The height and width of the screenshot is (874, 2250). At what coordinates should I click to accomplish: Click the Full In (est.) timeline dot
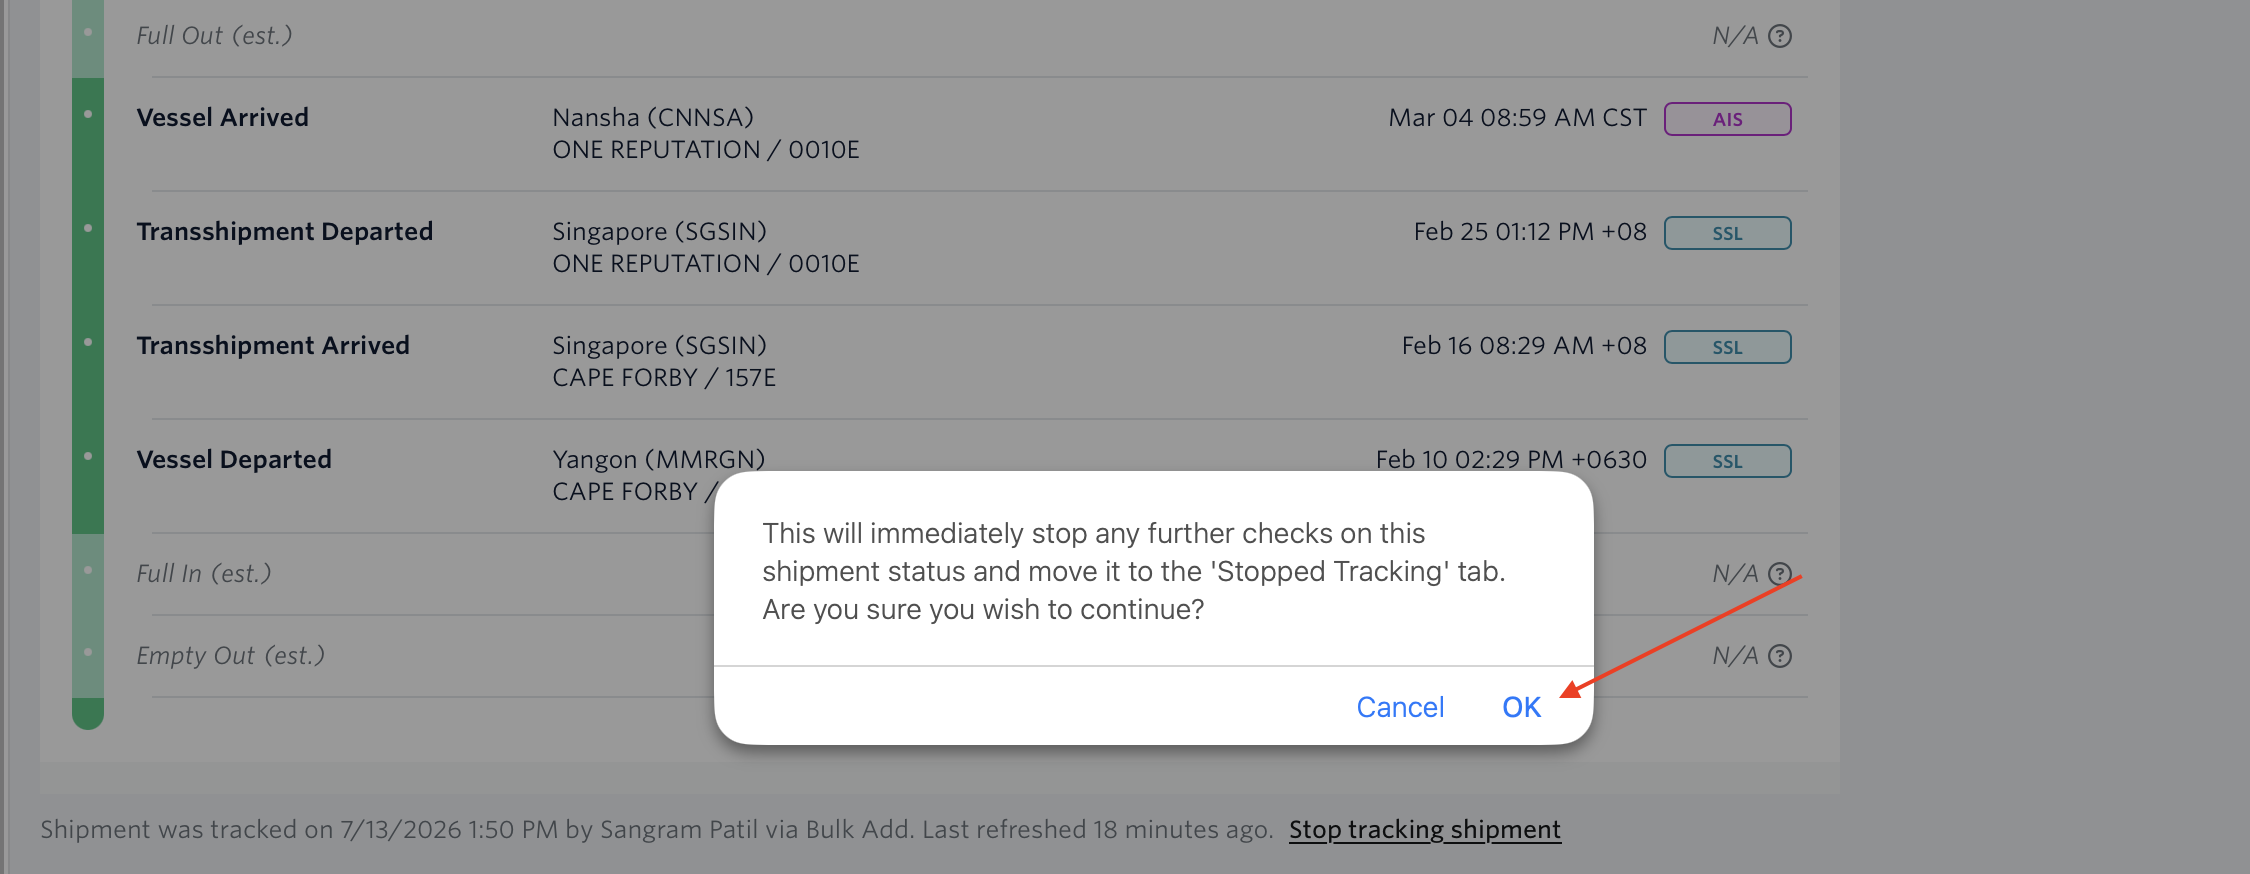click(x=88, y=570)
